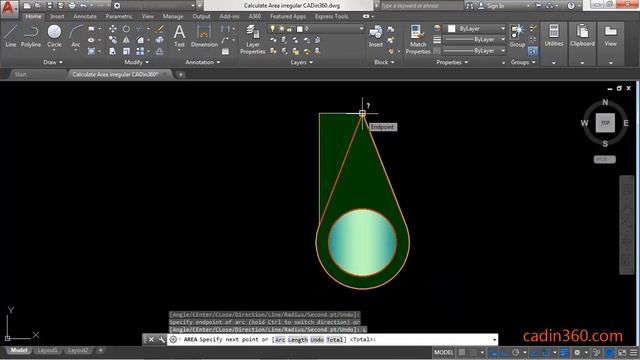Expand the Modify panel
The height and width of the screenshot is (360, 640).
click(x=136, y=62)
